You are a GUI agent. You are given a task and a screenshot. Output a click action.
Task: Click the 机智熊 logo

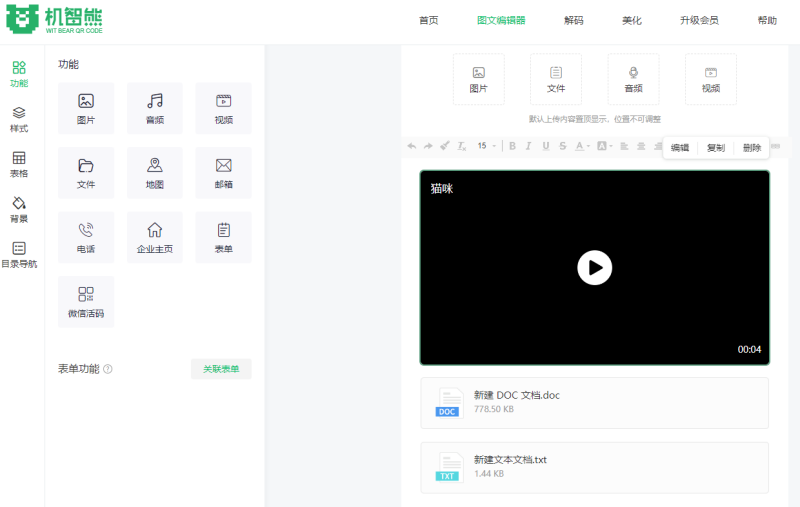(x=54, y=19)
